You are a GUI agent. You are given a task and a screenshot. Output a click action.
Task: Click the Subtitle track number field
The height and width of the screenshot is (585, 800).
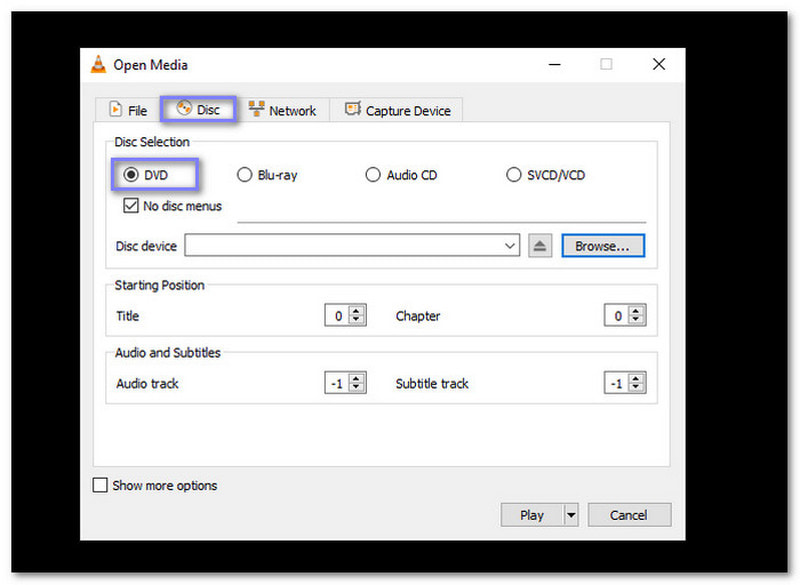coord(616,383)
